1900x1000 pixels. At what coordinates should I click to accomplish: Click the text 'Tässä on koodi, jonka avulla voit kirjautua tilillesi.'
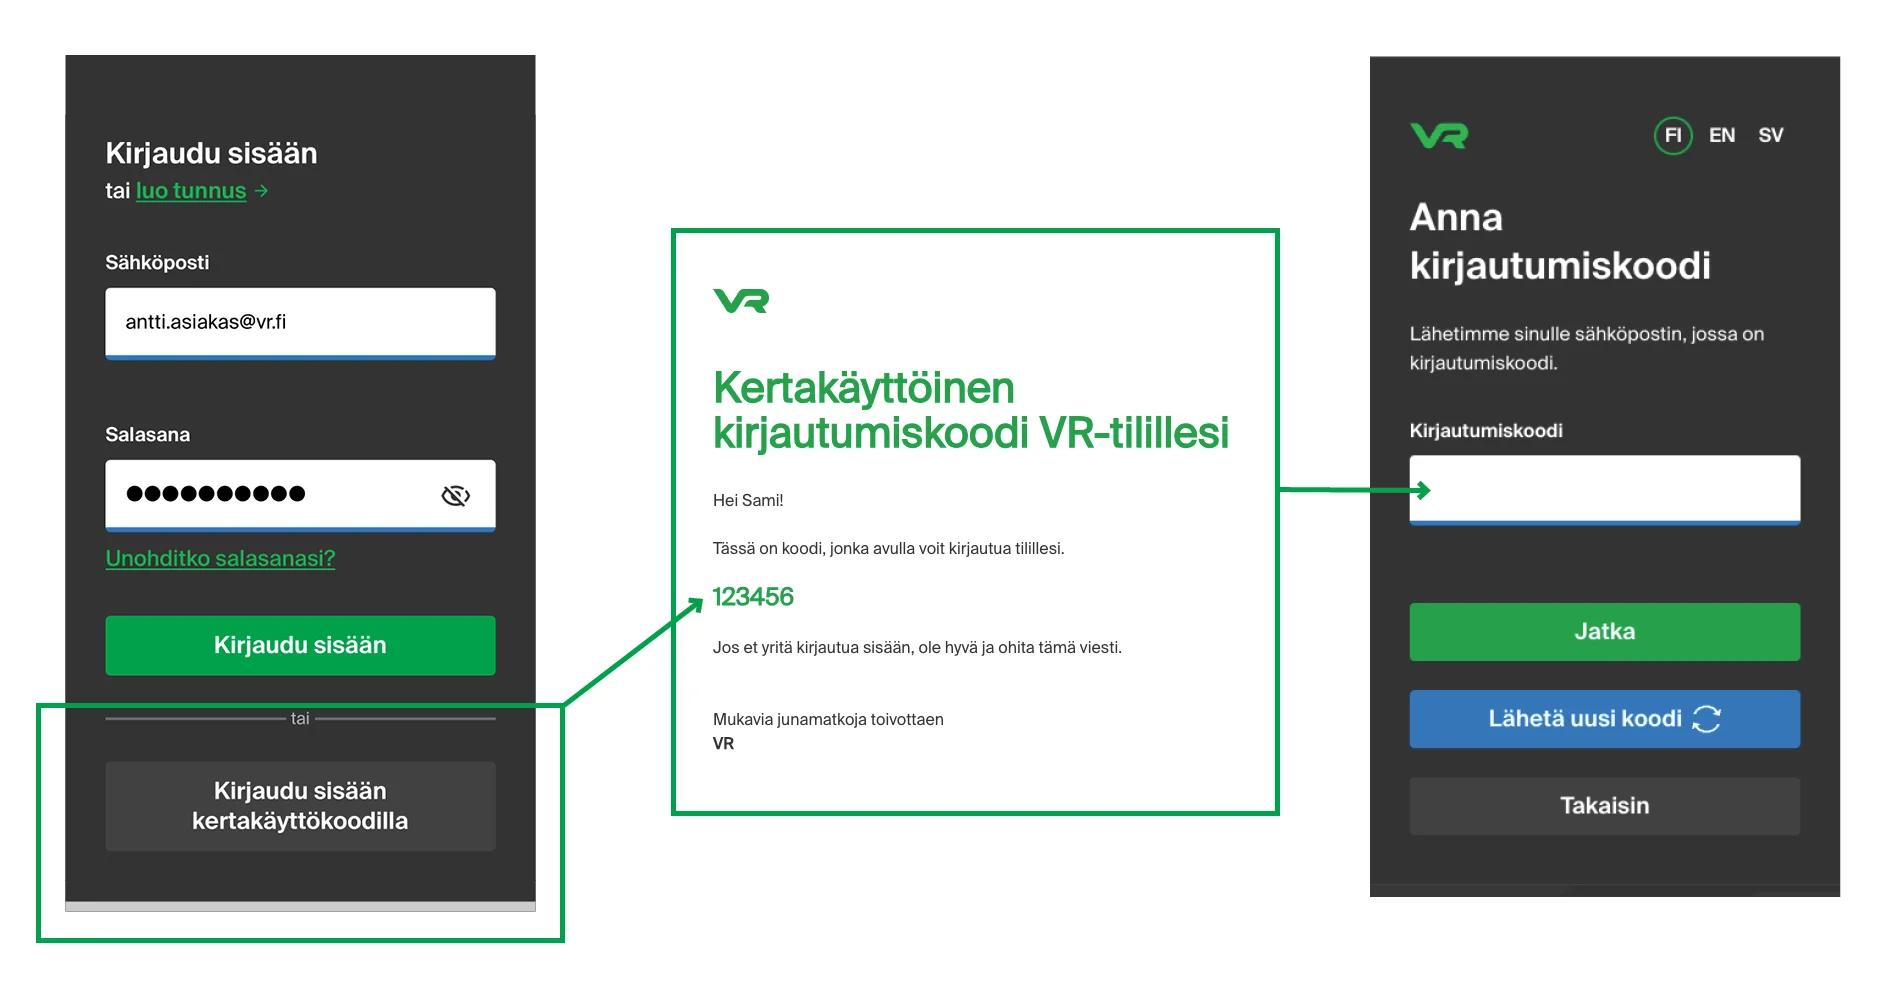(888, 548)
